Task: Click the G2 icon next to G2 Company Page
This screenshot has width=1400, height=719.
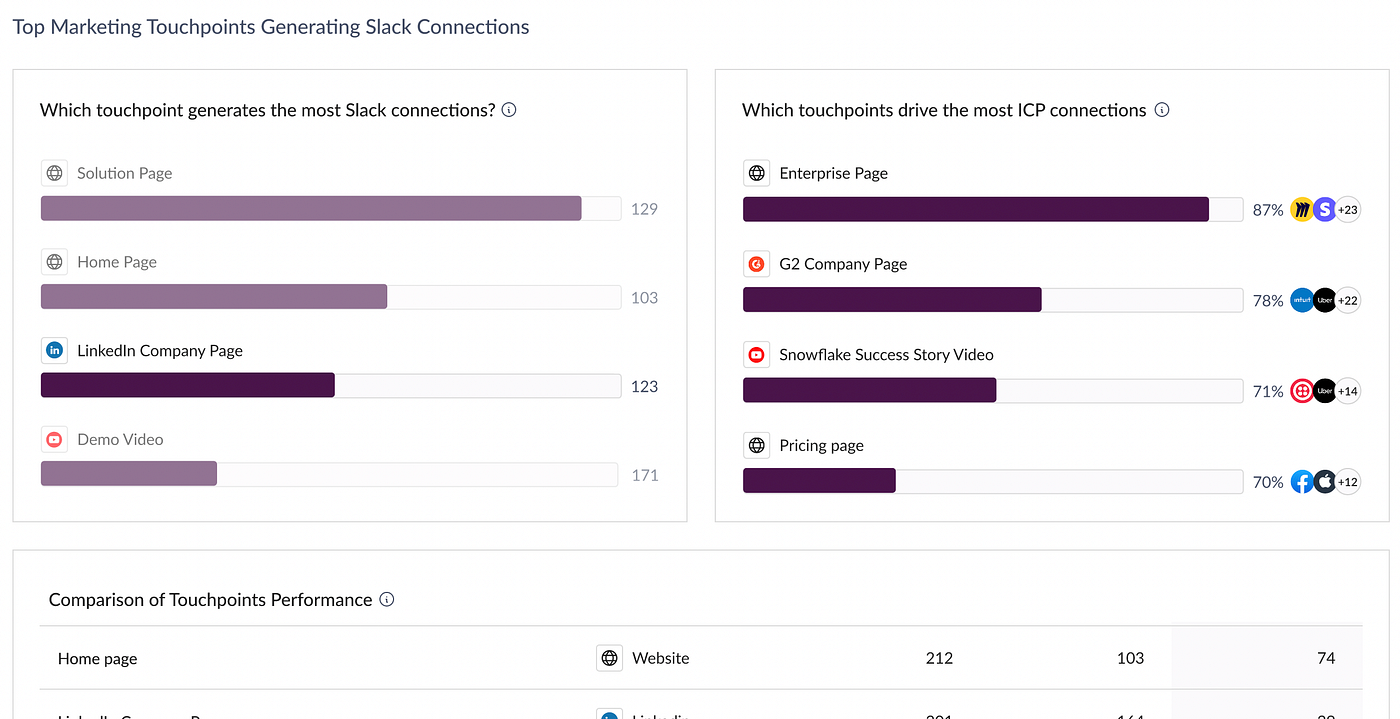Action: [x=756, y=263]
